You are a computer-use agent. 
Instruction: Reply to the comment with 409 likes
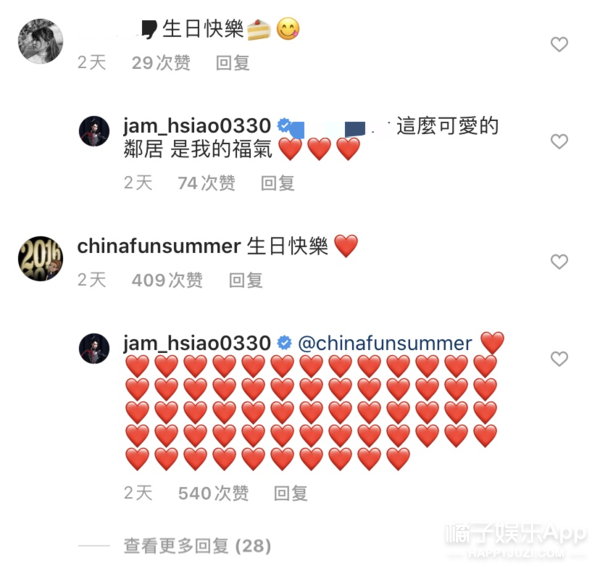[246, 280]
